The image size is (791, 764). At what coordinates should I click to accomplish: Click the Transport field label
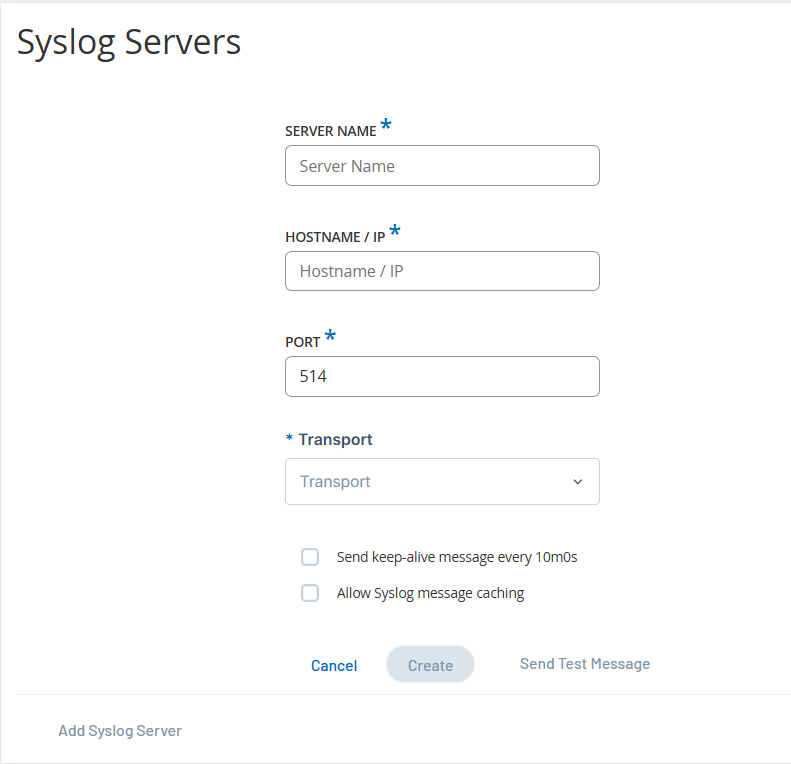click(335, 440)
